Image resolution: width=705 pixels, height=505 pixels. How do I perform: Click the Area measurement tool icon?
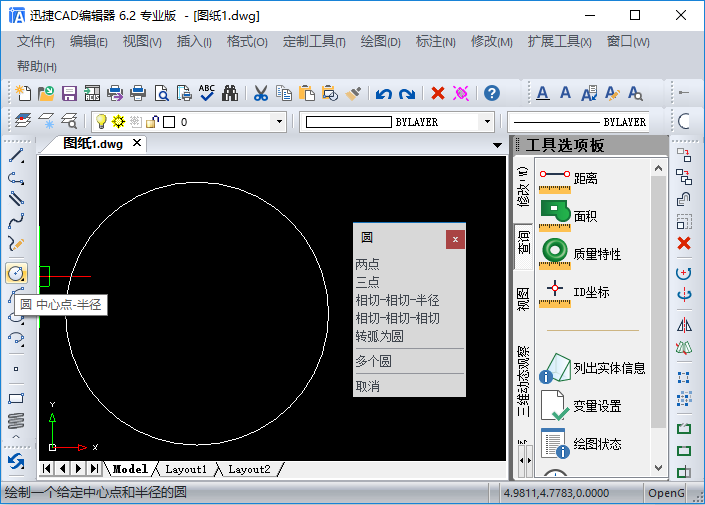[x=555, y=216]
